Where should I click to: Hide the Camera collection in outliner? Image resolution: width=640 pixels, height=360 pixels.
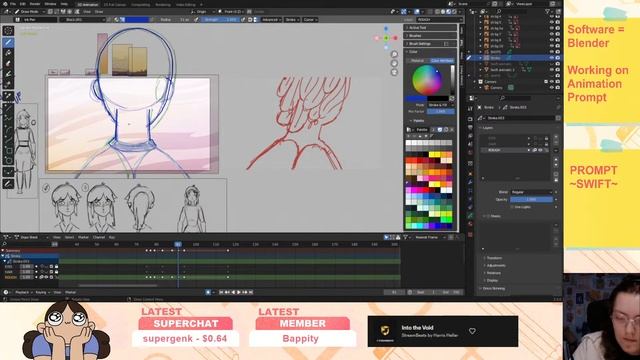click(x=552, y=82)
